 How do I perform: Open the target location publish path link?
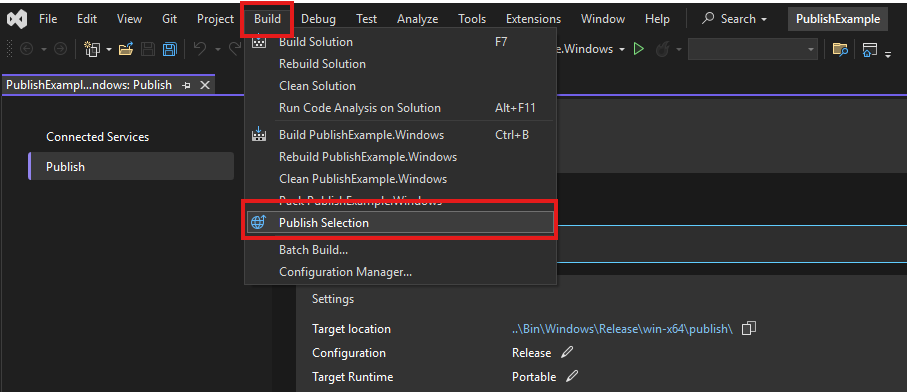pyautogui.click(x=622, y=328)
